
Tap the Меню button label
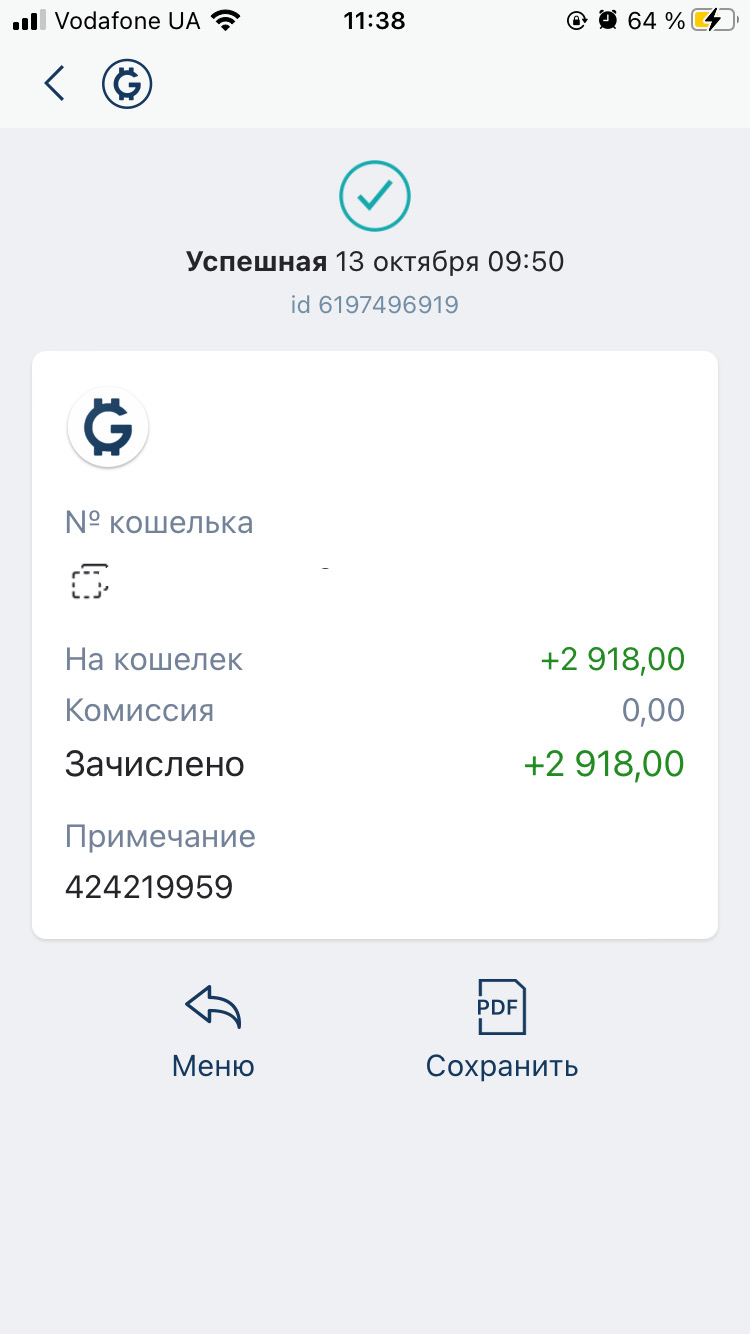213,1066
